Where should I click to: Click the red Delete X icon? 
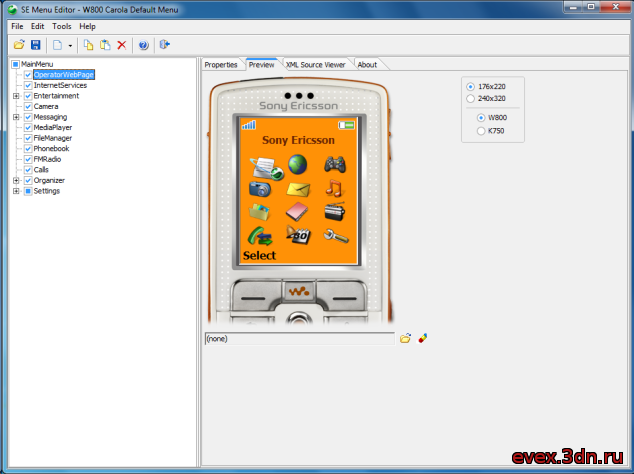pyautogui.click(x=122, y=45)
